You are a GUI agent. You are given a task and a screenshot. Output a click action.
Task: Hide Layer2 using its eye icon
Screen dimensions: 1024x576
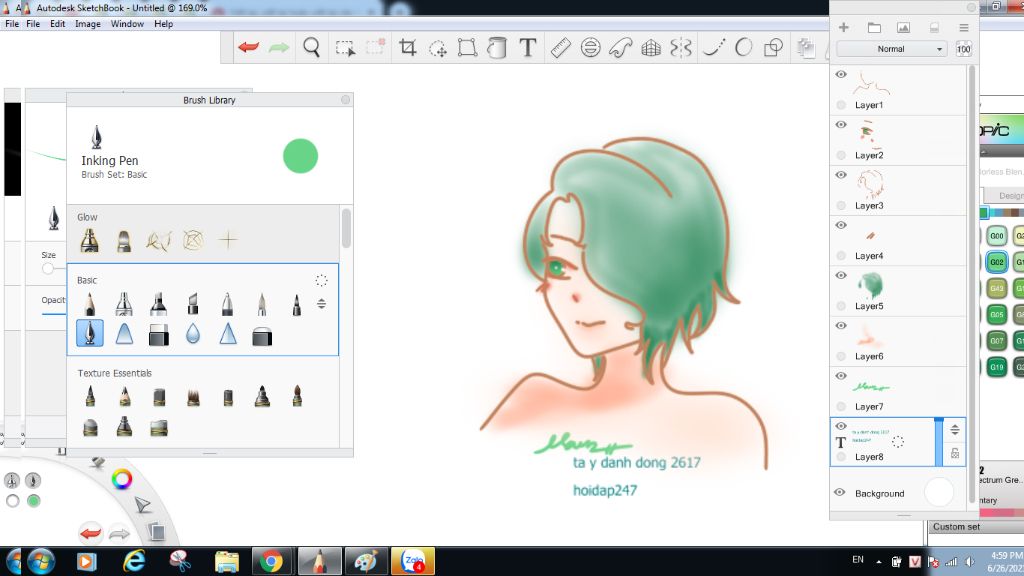tap(841, 125)
